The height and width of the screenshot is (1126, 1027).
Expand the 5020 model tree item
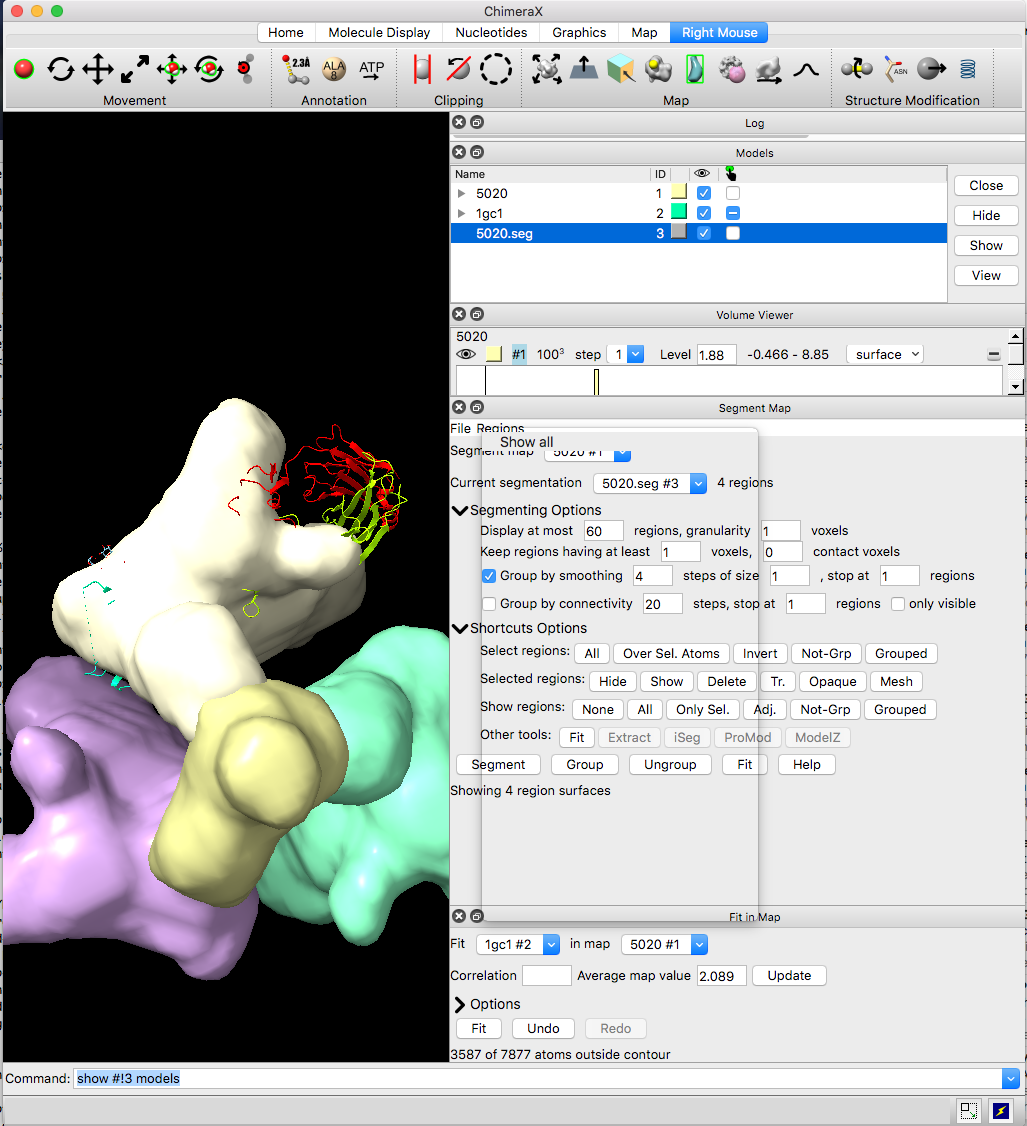pyautogui.click(x=461, y=193)
